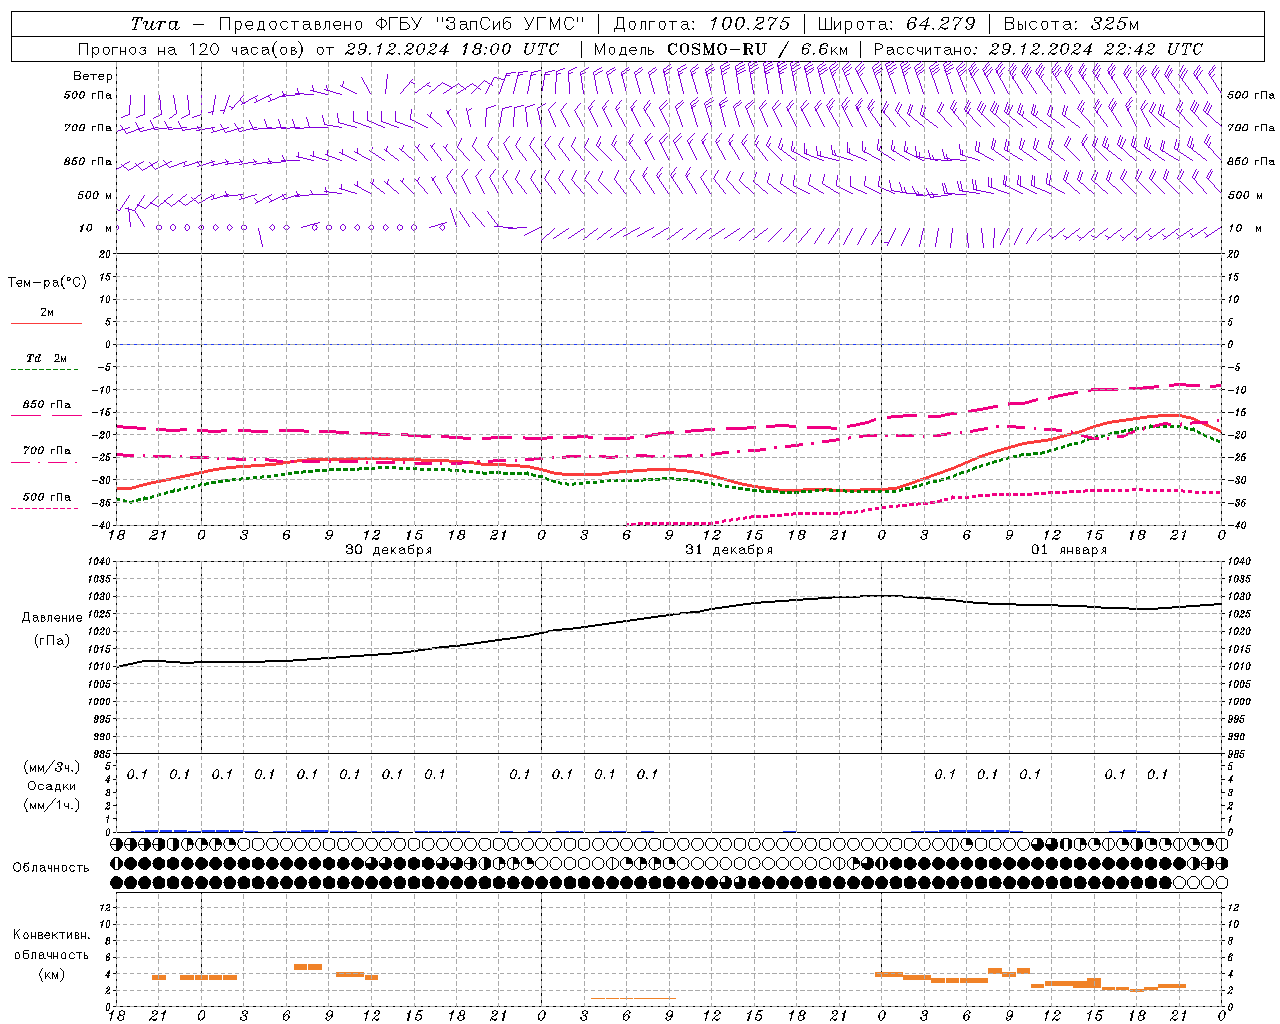Click the station name "Tura" in the header
1280x1024 pixels.
click(155, 24)
